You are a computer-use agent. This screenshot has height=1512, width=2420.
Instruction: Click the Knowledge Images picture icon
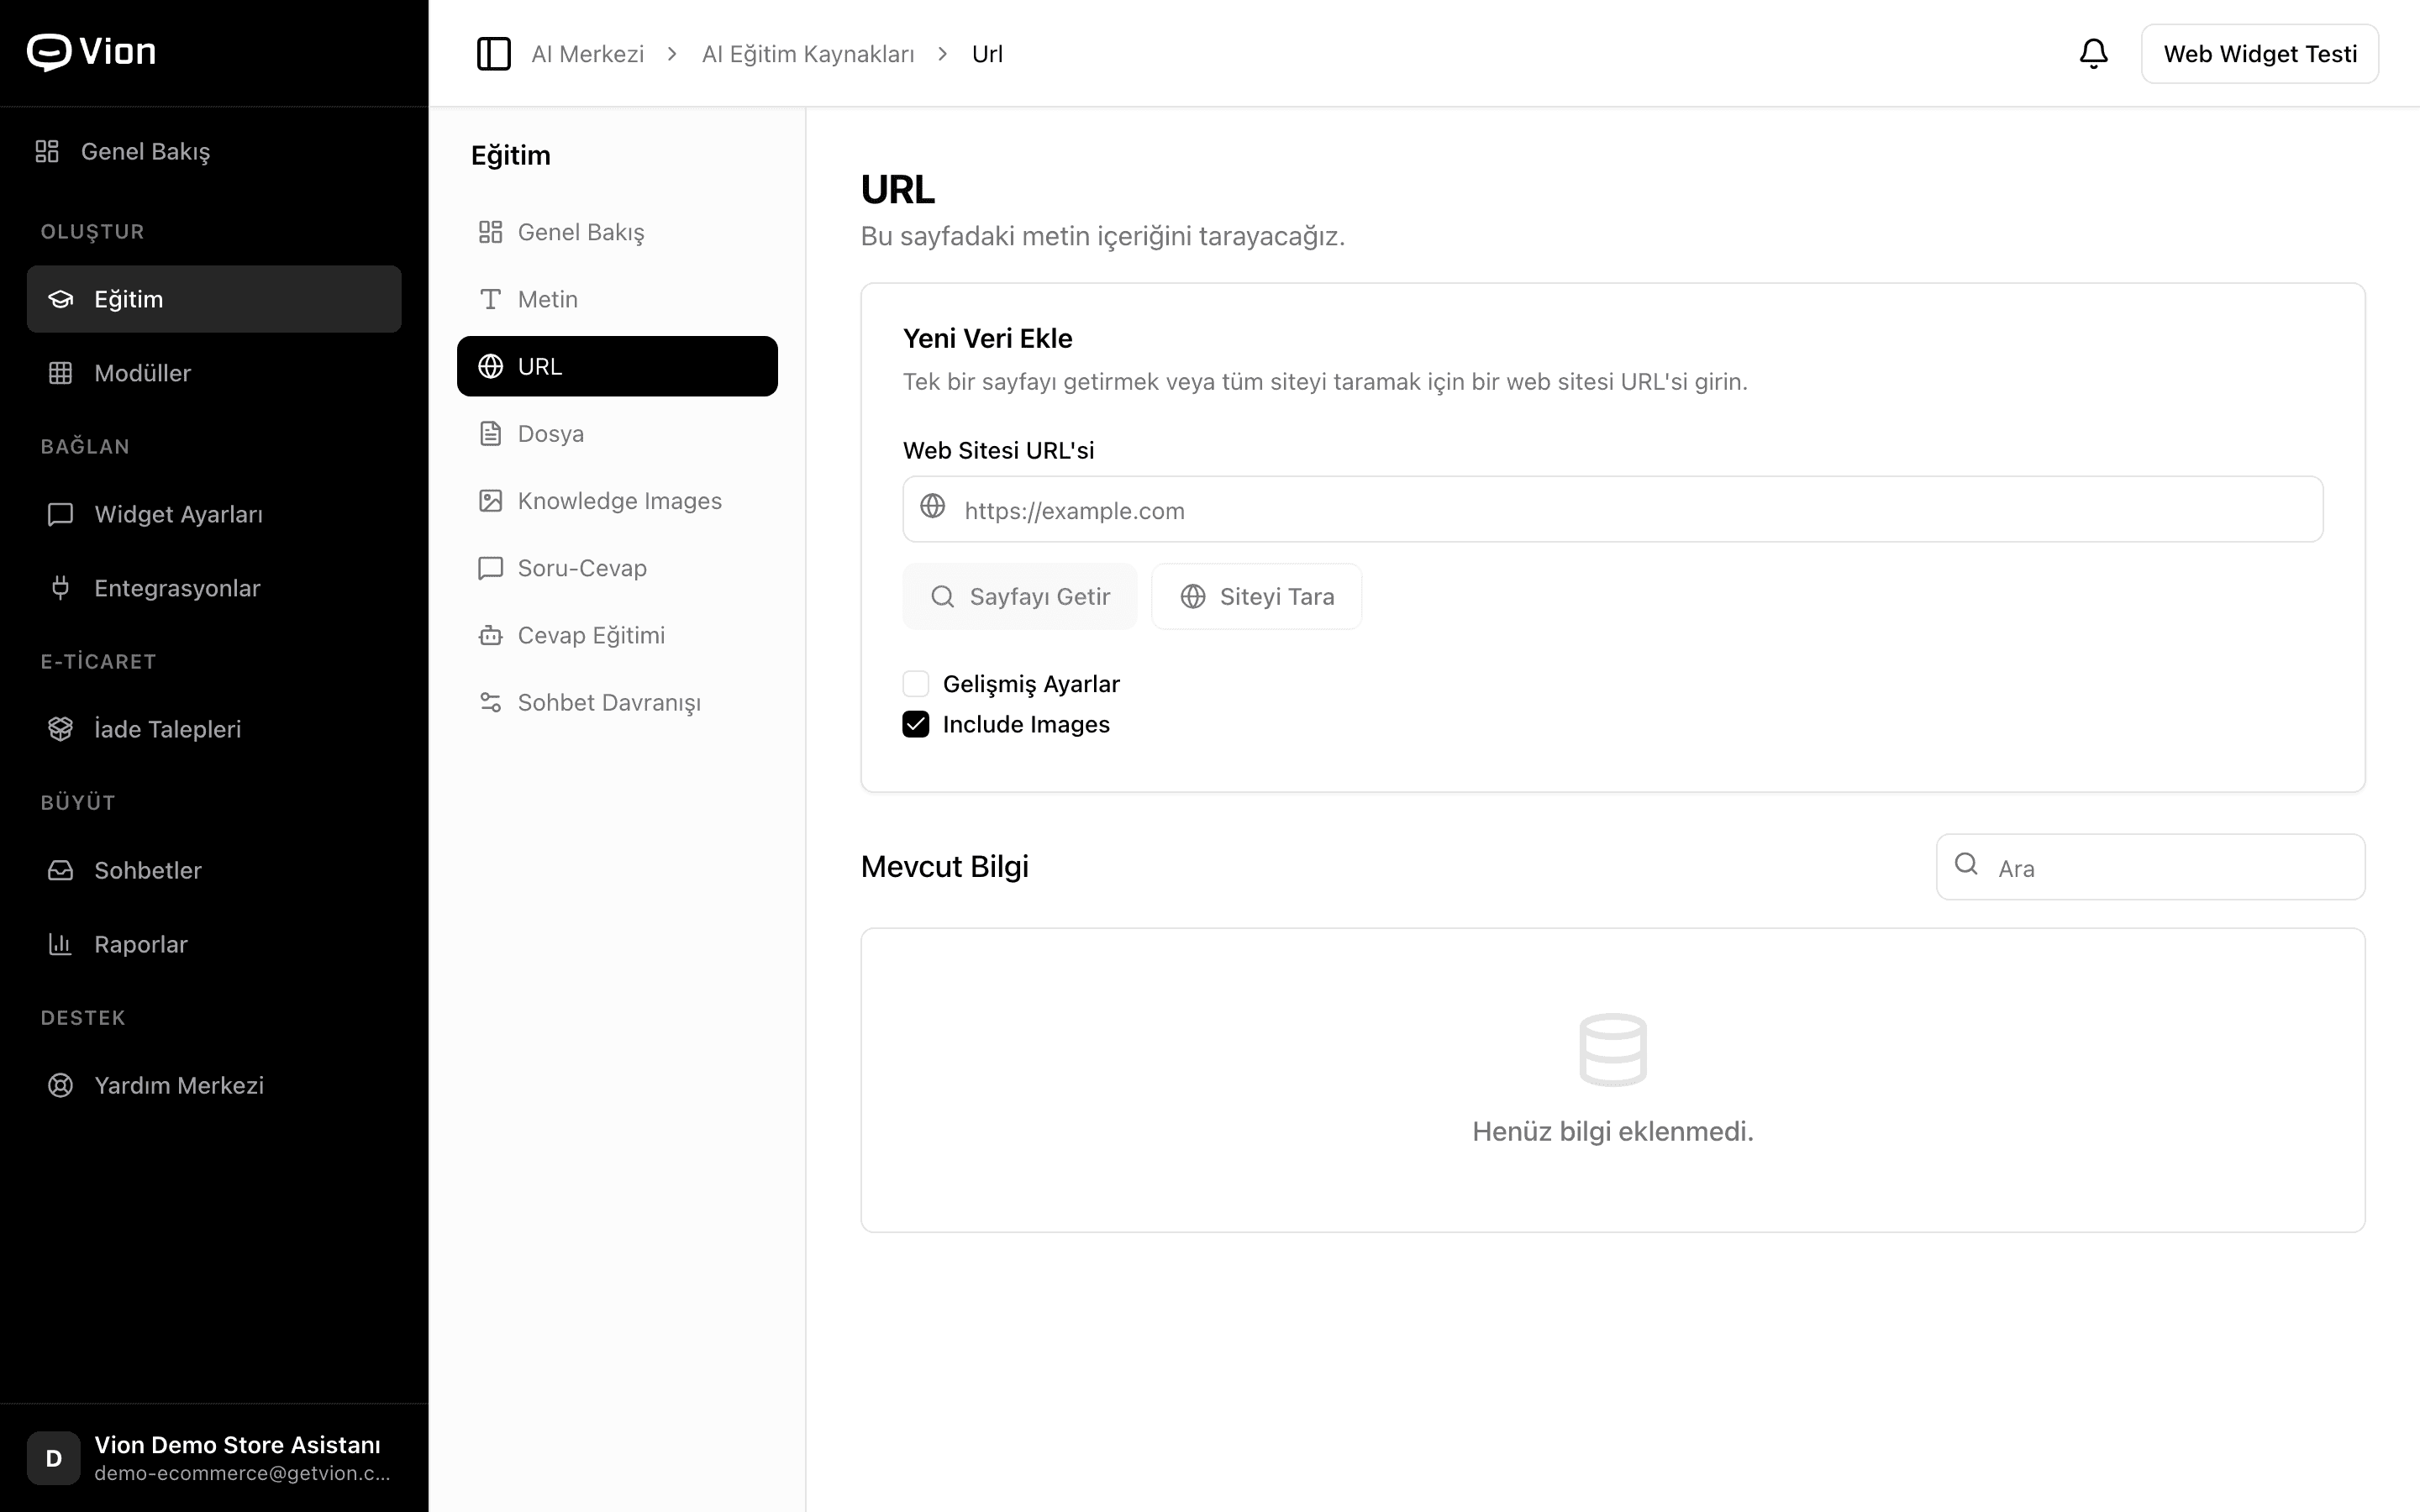[x=490, y=501]
